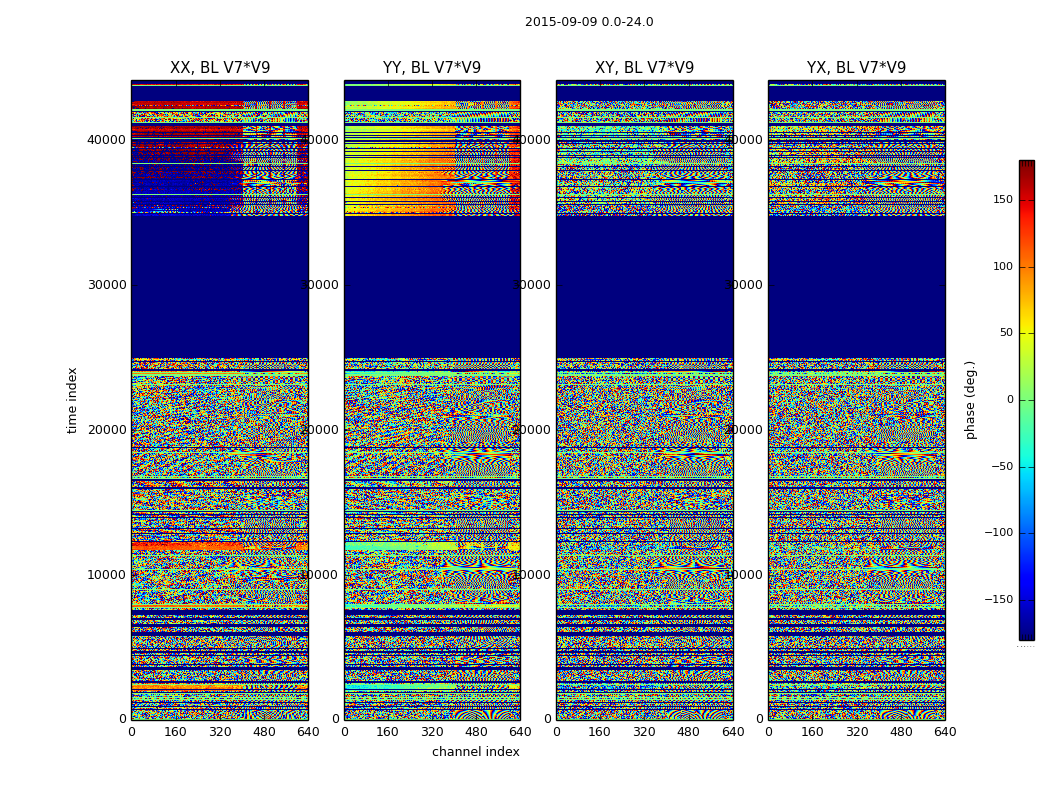Click the 0 tick label on the colorbar
Screen dimensions: 1050x800
pos(1009,400)
